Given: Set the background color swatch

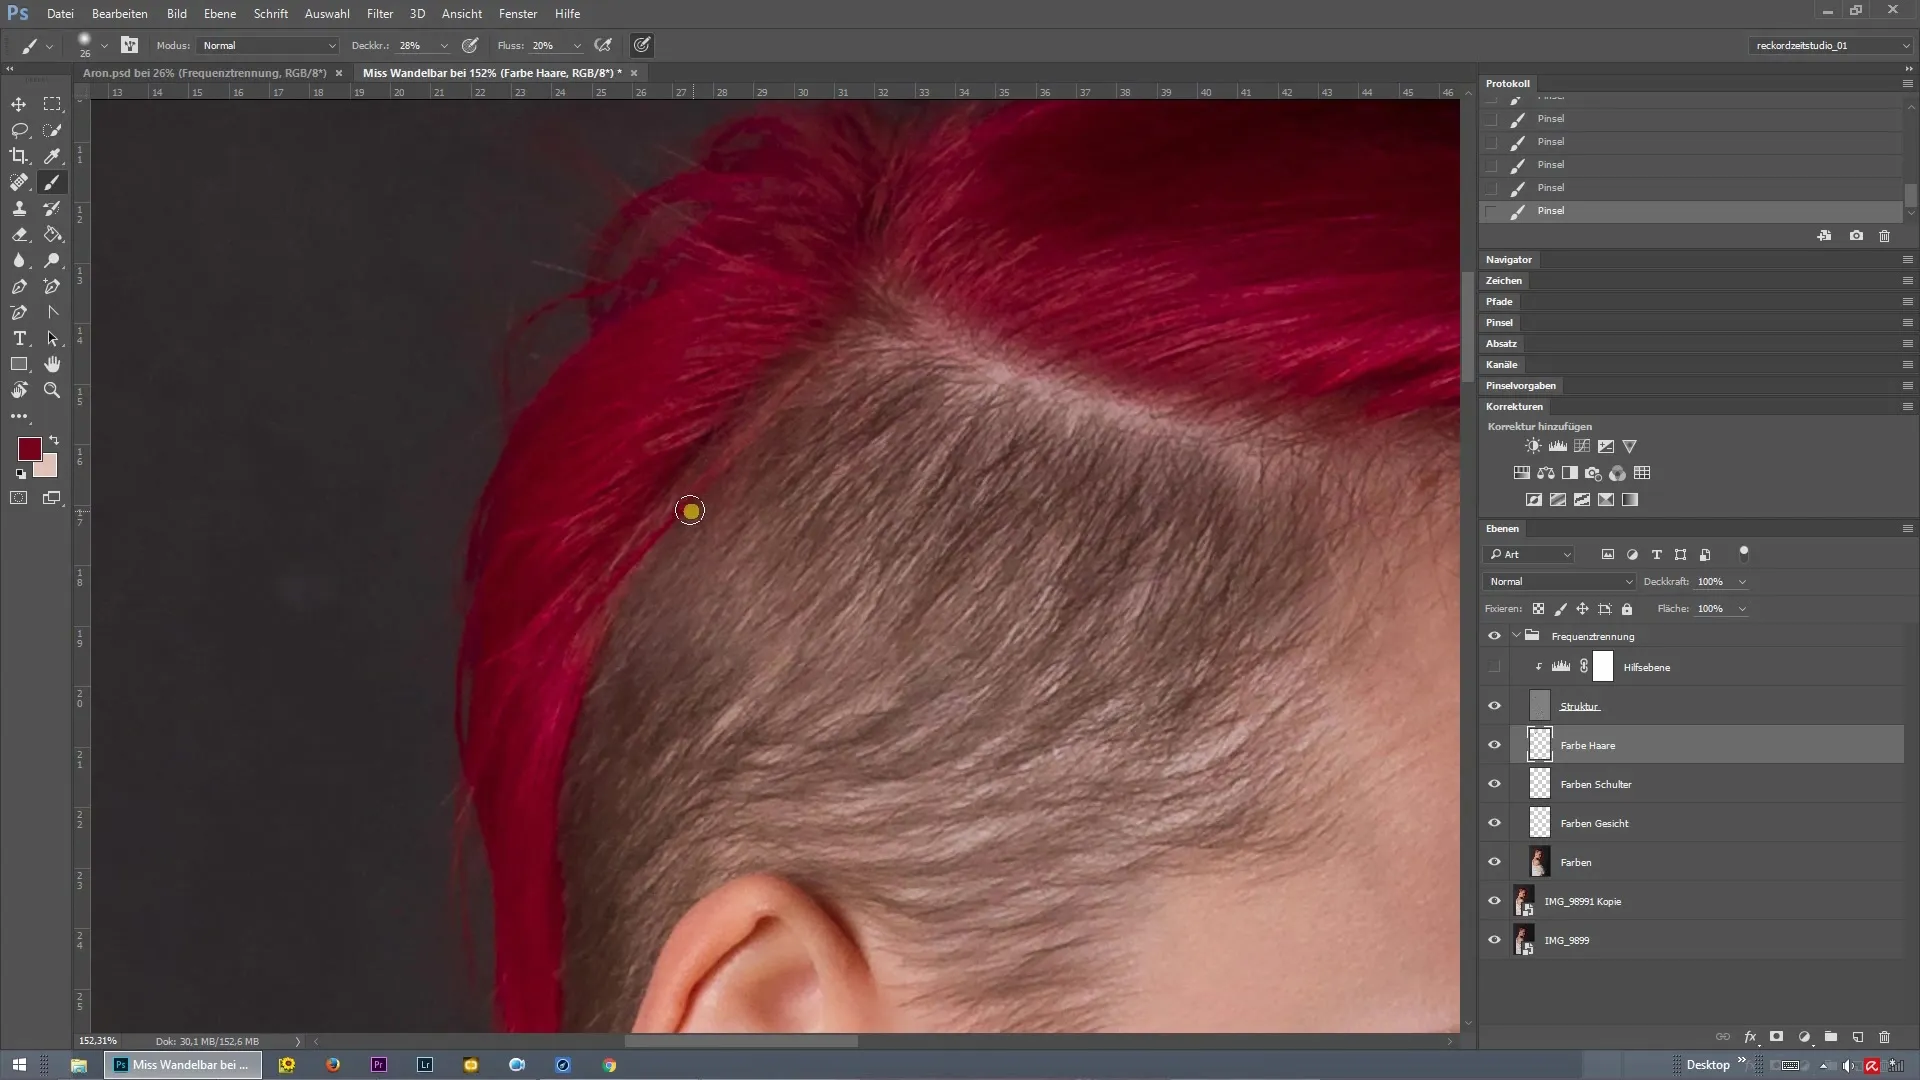Looking at the screenshot, I should (x=49, y=469).
